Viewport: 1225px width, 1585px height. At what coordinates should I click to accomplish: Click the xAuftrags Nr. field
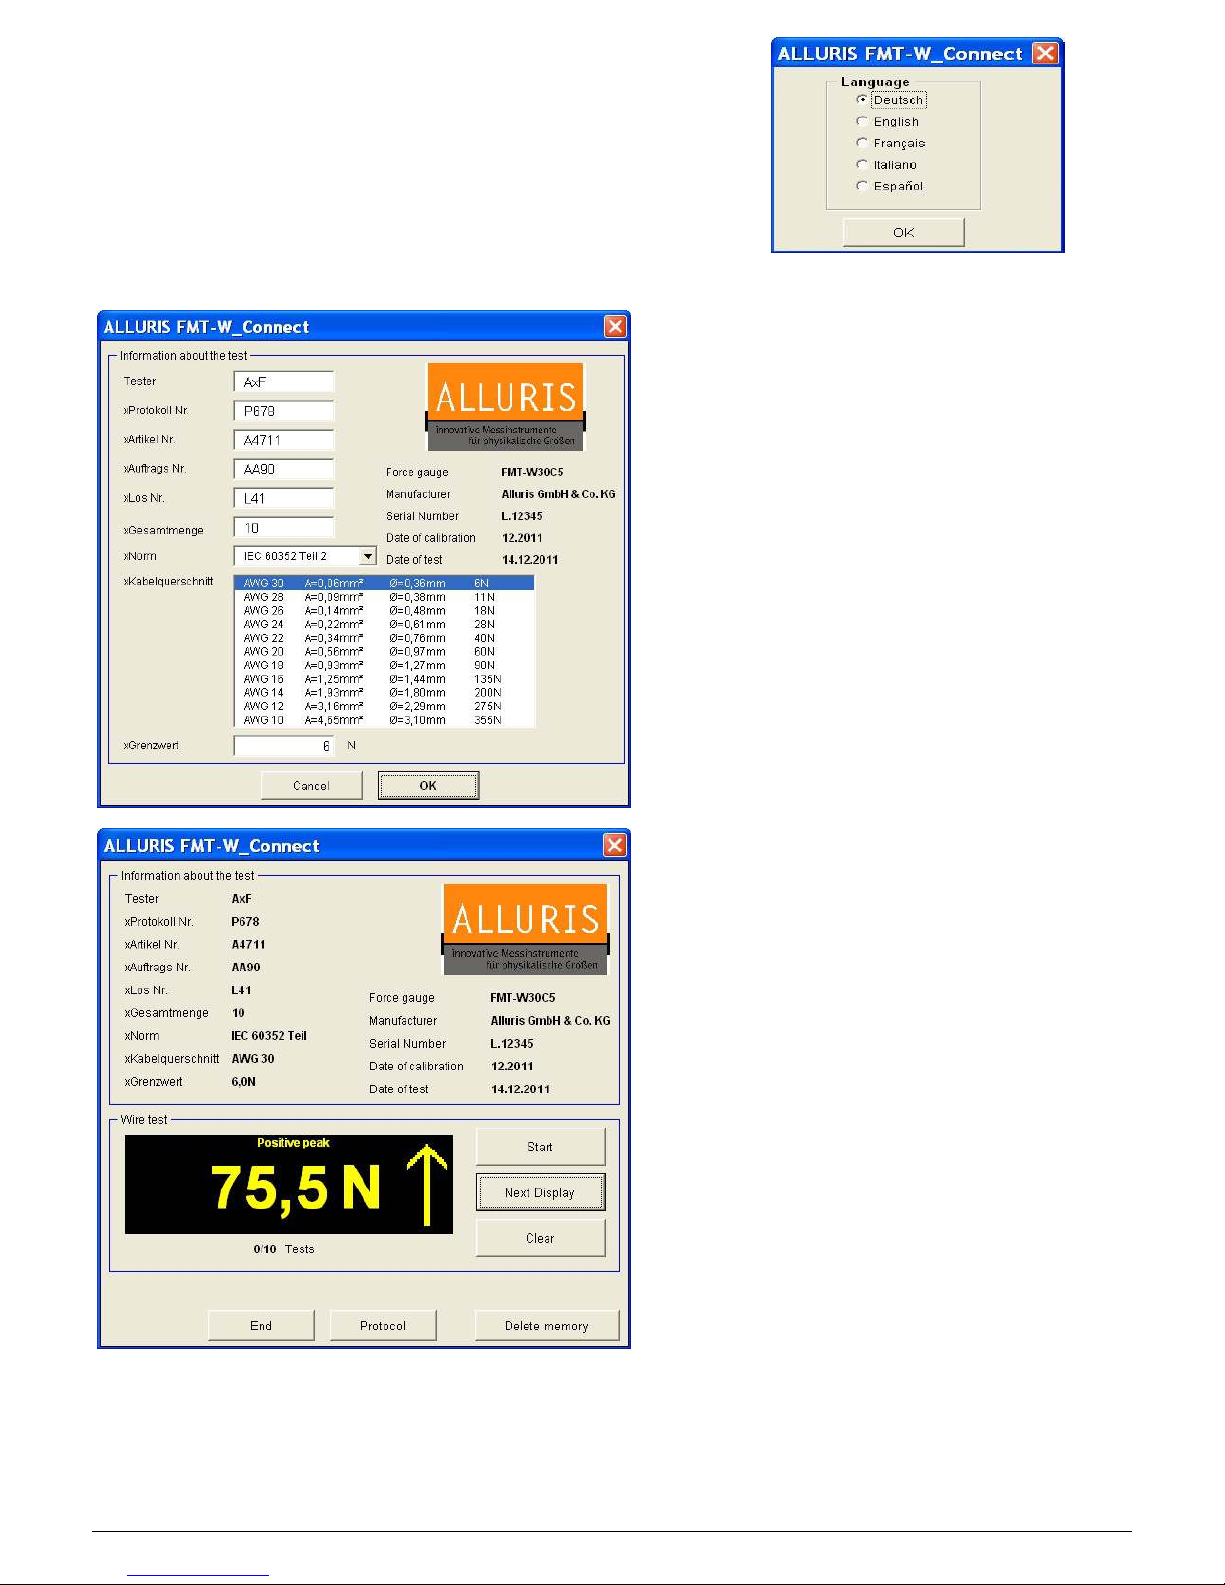(284, 469)
